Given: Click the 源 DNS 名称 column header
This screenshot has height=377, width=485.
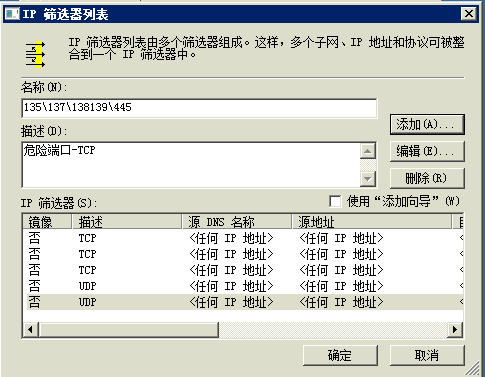Looking at the screenshot, I should pos(237,222).
